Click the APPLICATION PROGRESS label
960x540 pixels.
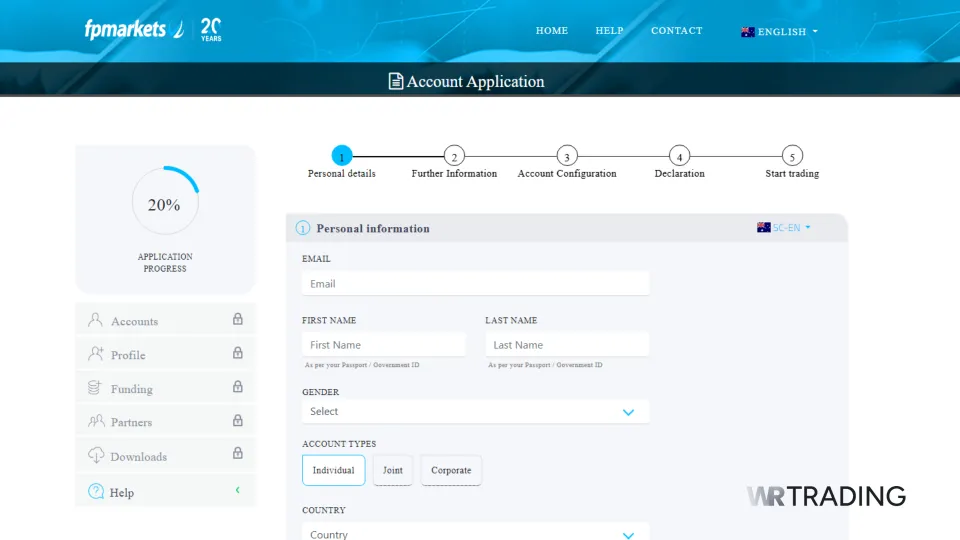coord(165,263)
